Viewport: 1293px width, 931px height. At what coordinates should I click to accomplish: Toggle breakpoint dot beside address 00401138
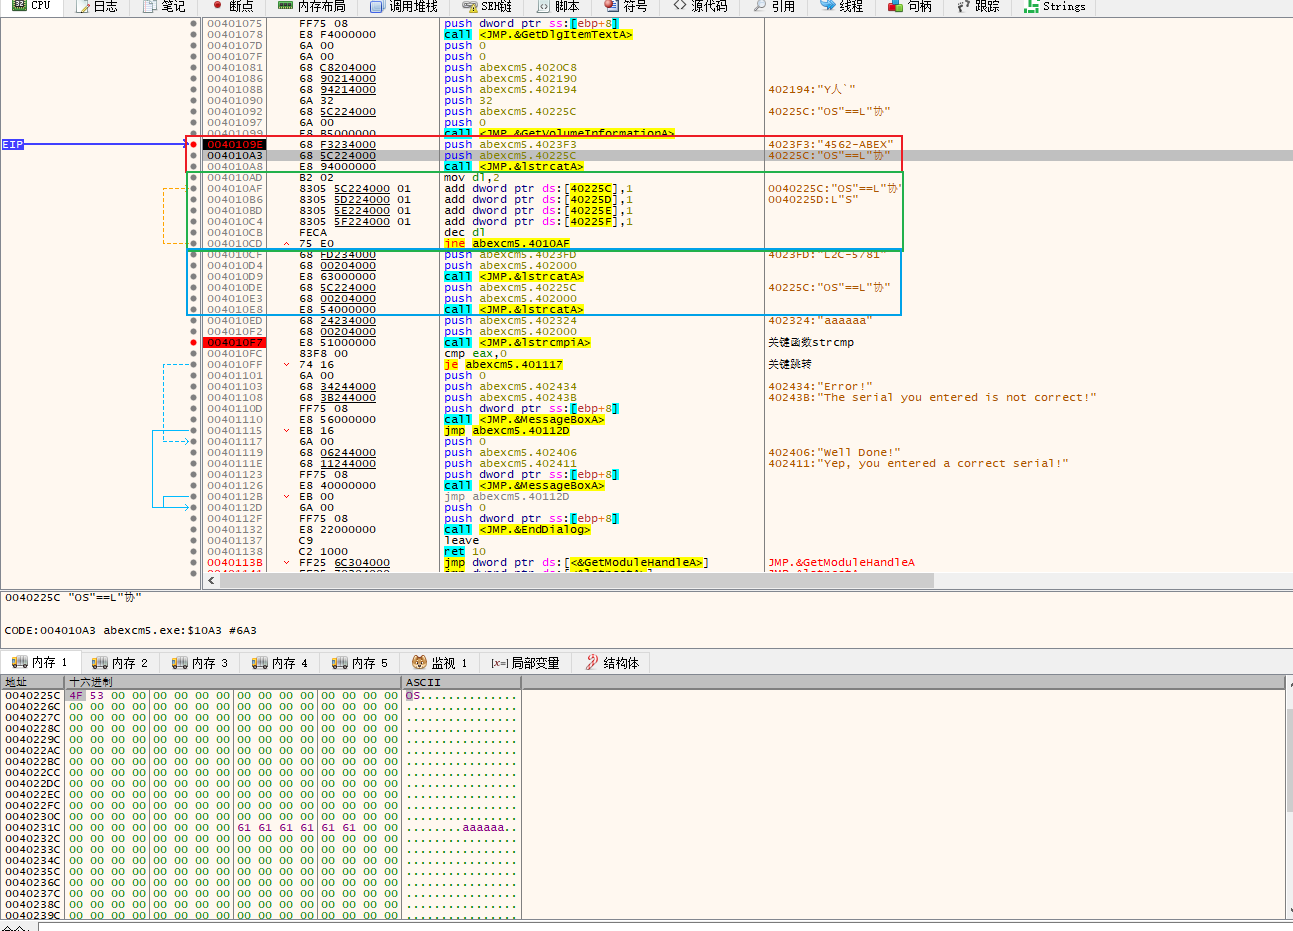tap(193, 551)
